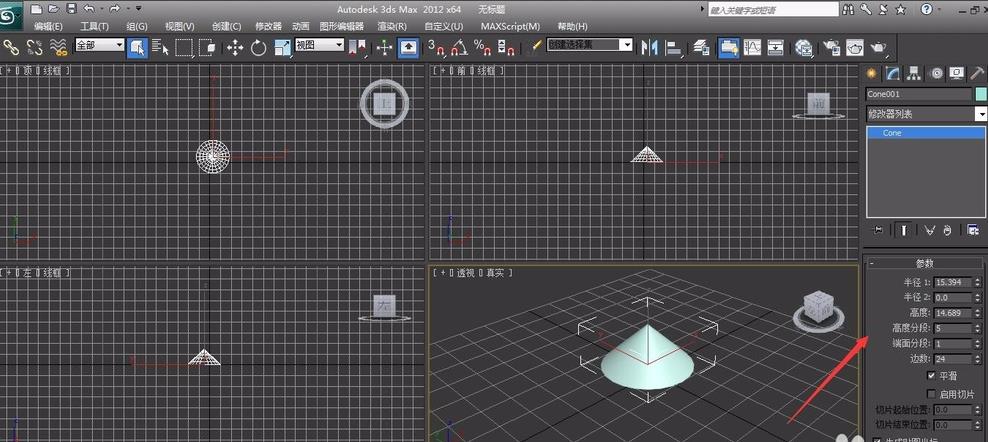
Task: Toggle Window/Crossing selection mode
Action: 207,47
